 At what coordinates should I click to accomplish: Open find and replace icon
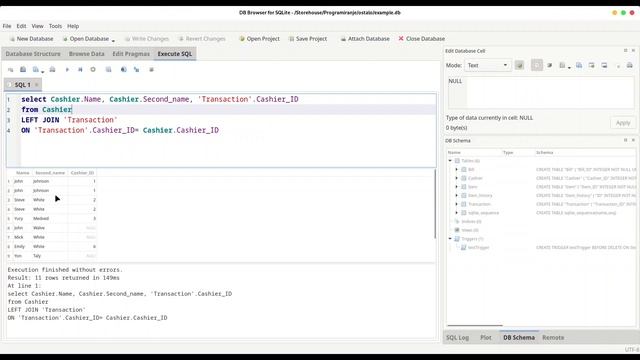coord(137,70)
